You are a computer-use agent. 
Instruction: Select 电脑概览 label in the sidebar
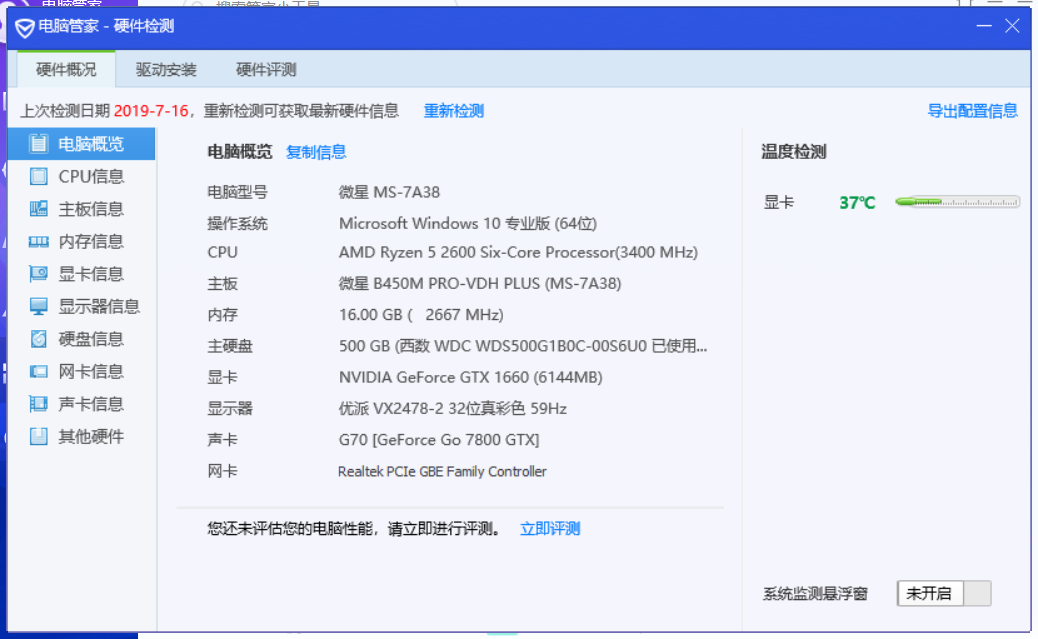coord(91,144)
